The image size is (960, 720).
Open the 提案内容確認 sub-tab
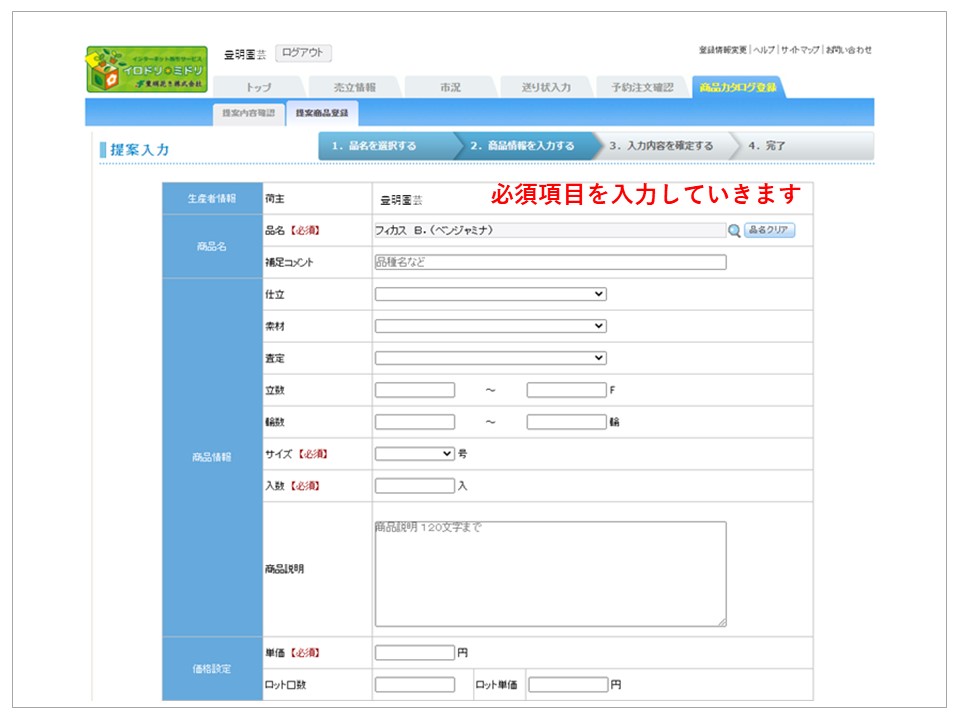249,113
